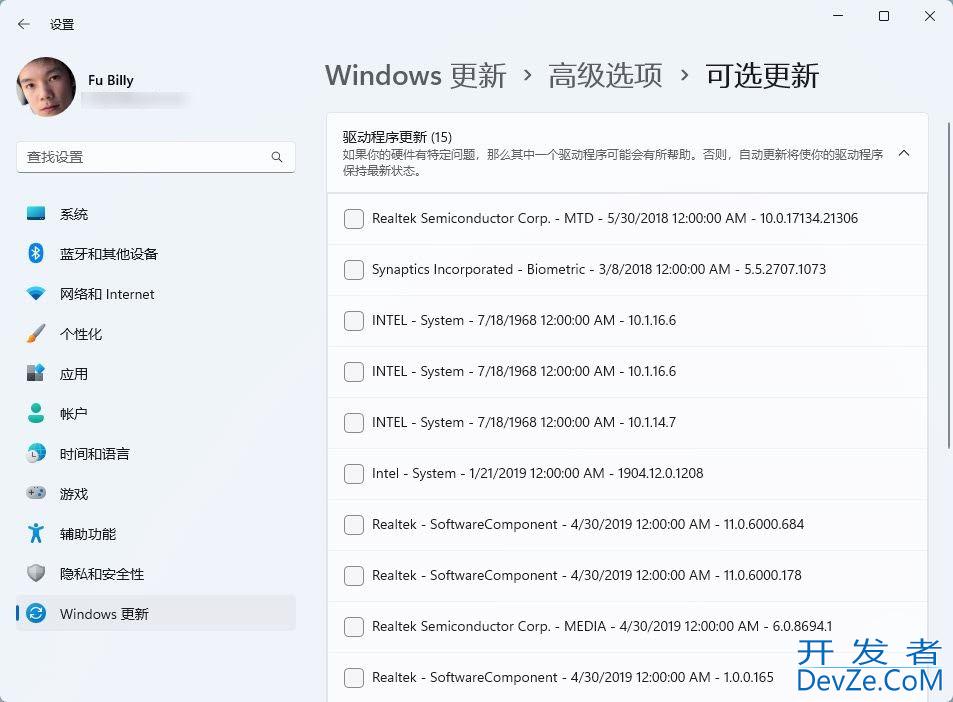Click the Wi-Fi network icon
This screenshot has height=702, width=953.
(x=36, y=294)
